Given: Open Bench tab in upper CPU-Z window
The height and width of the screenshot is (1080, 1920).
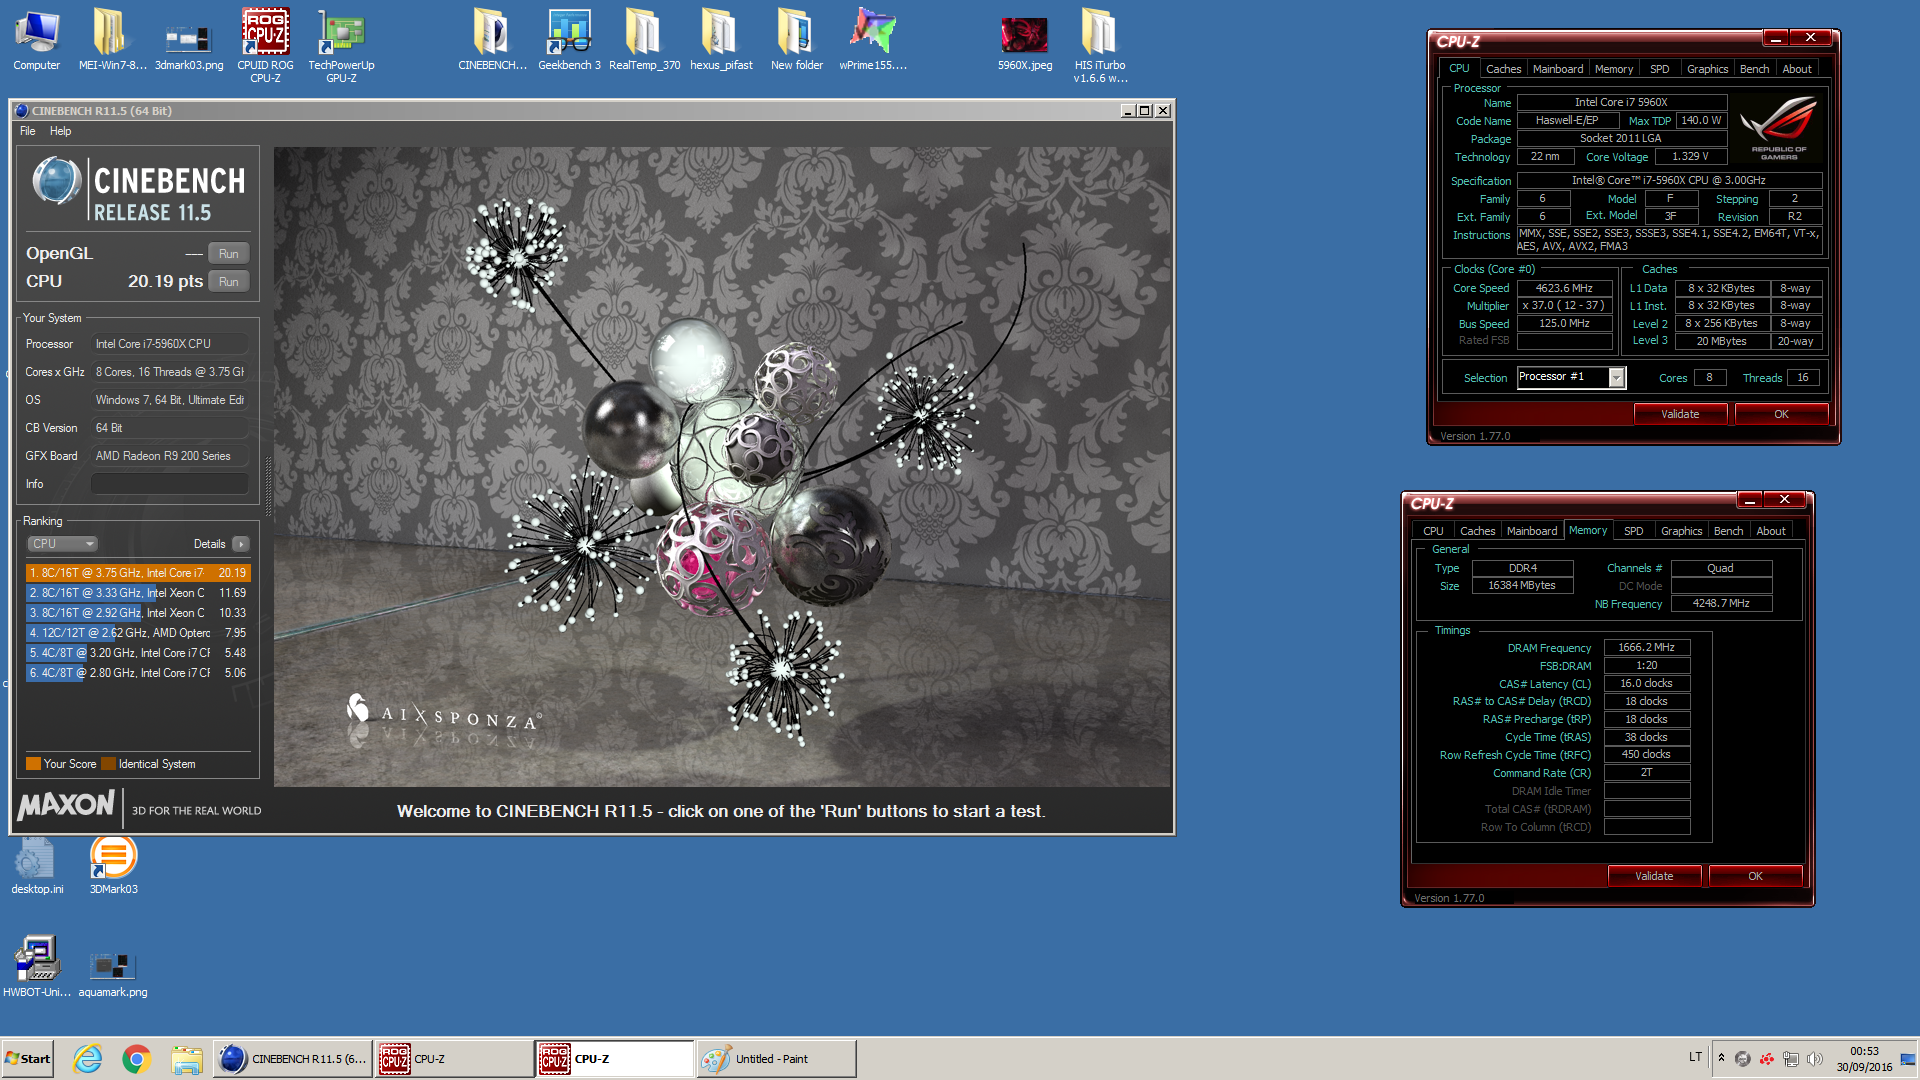Looking at the screenshot, I should click(1754, 69).
